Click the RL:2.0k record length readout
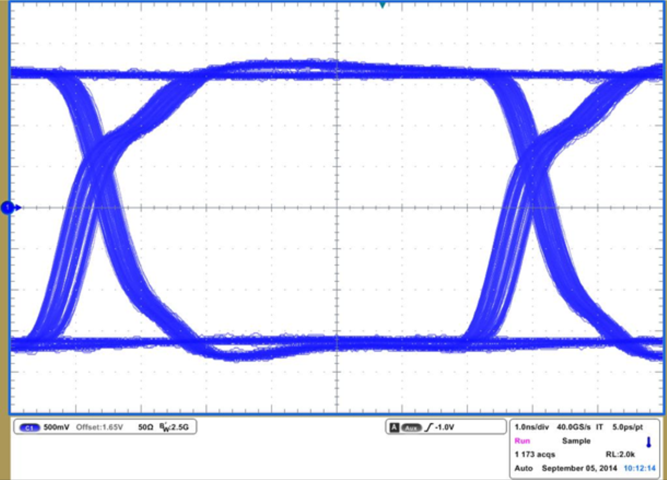The height and width of the screenshot is (480, 667). pos(620,454)
